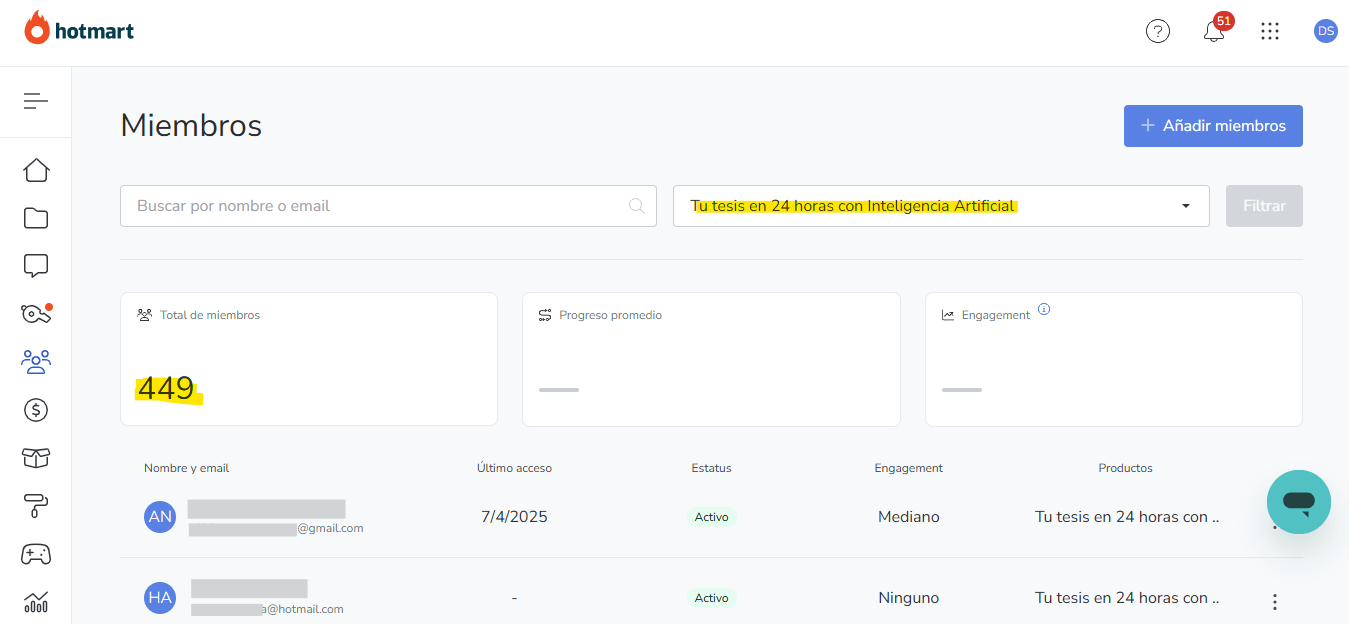Click the Mediano engagement value
Viewport: 1349px width, 624px height.
click(909, 517)
